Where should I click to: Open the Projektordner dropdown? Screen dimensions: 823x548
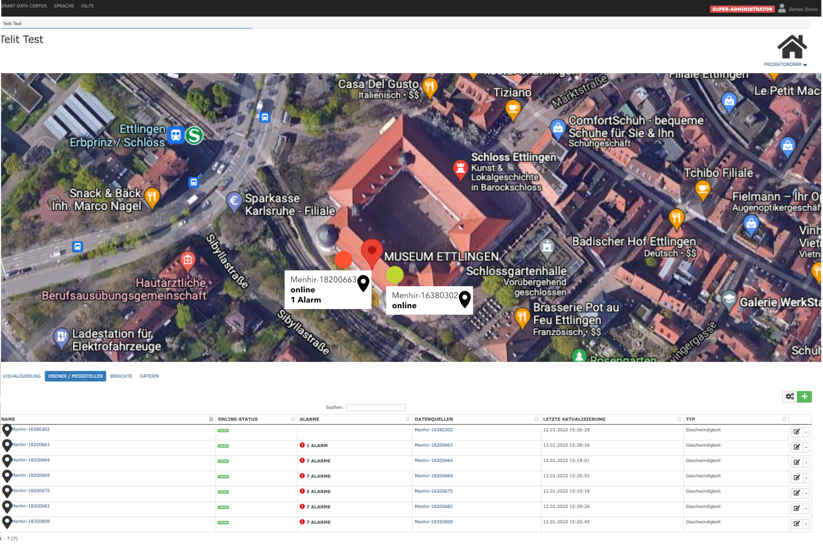[785, 65]
